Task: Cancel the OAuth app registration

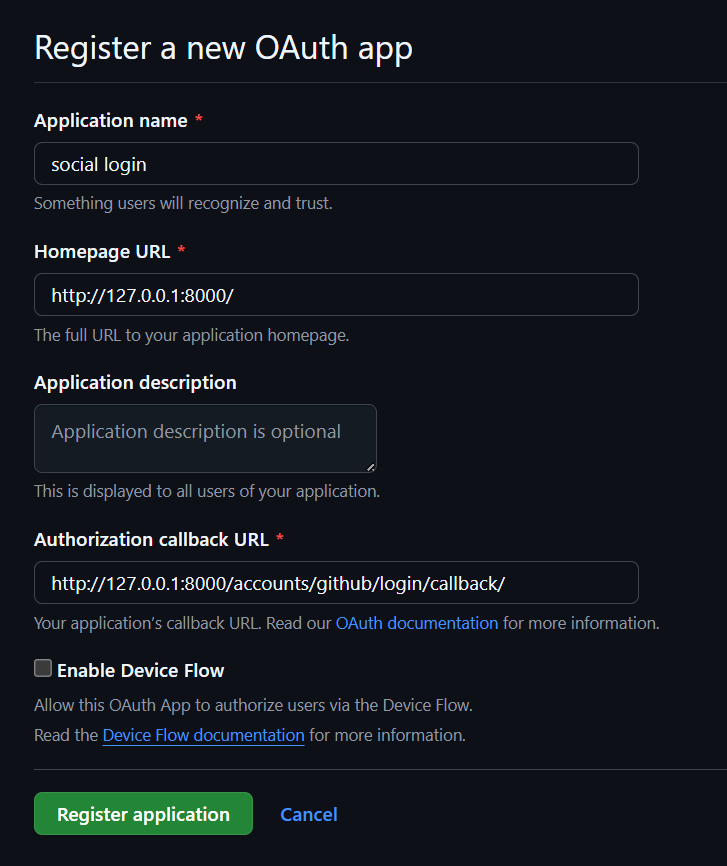Action: [x=308, y=814]
